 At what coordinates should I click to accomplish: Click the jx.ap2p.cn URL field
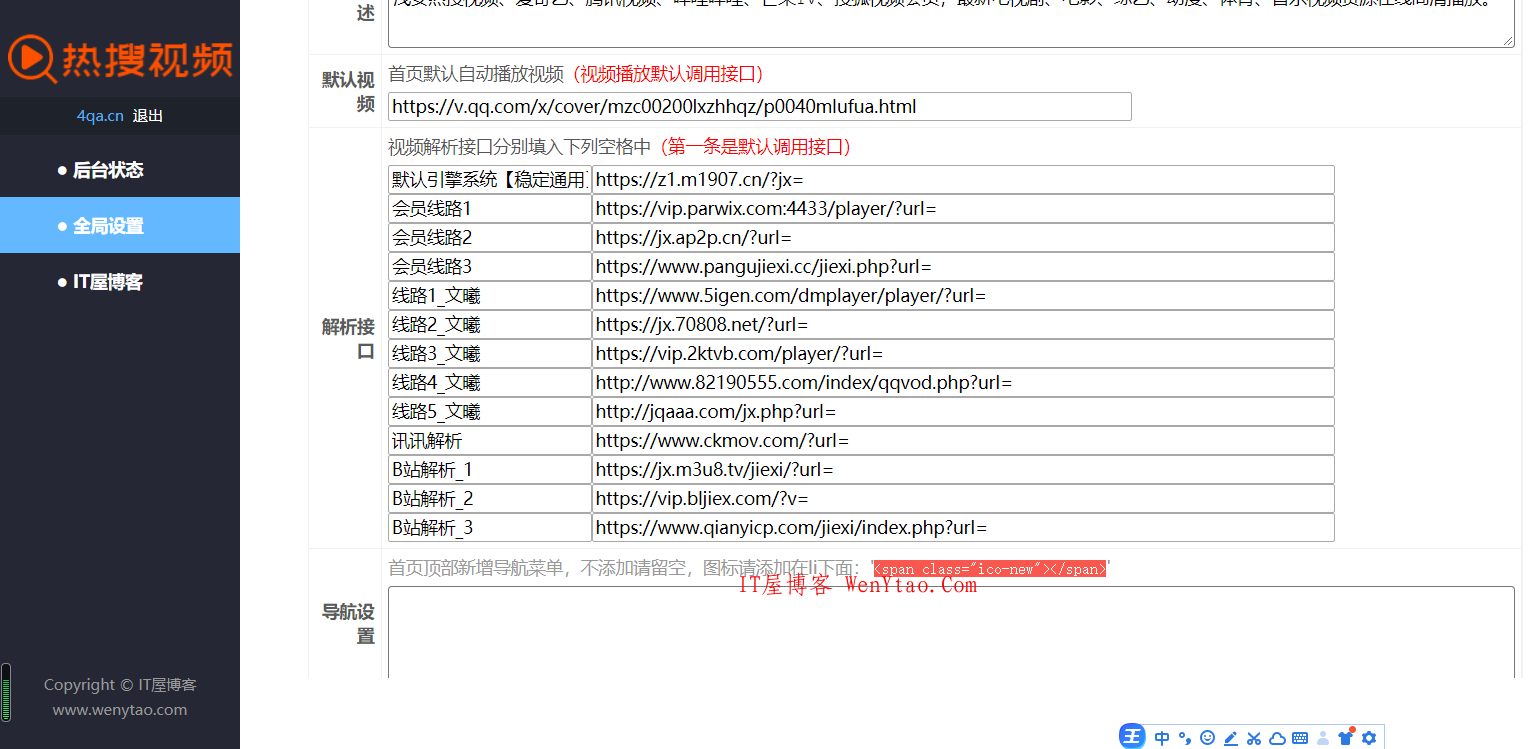pos(963,238)
